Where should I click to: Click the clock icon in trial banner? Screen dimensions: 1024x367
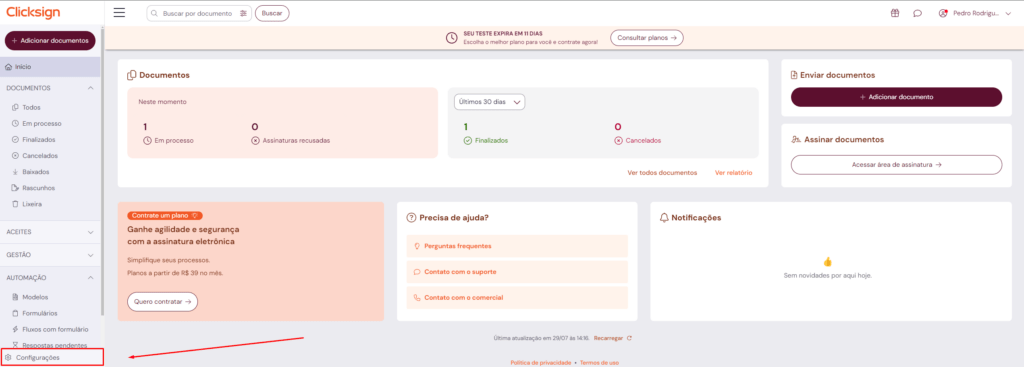click(451, 37)
